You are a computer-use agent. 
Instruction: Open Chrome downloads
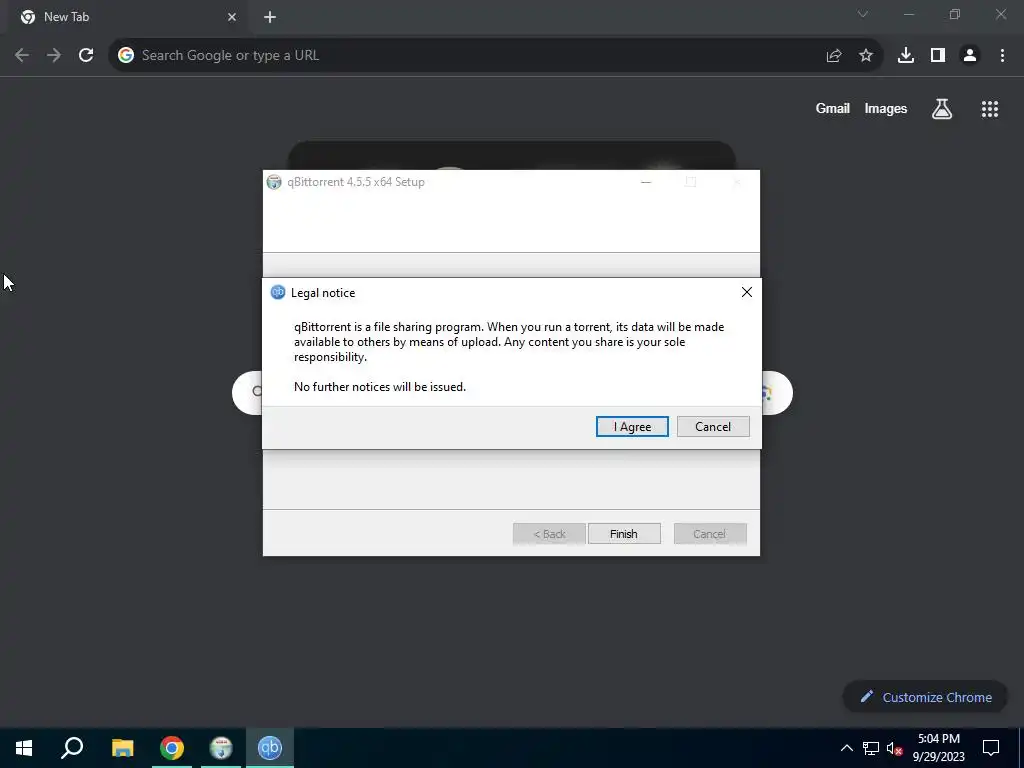point(905,55)
